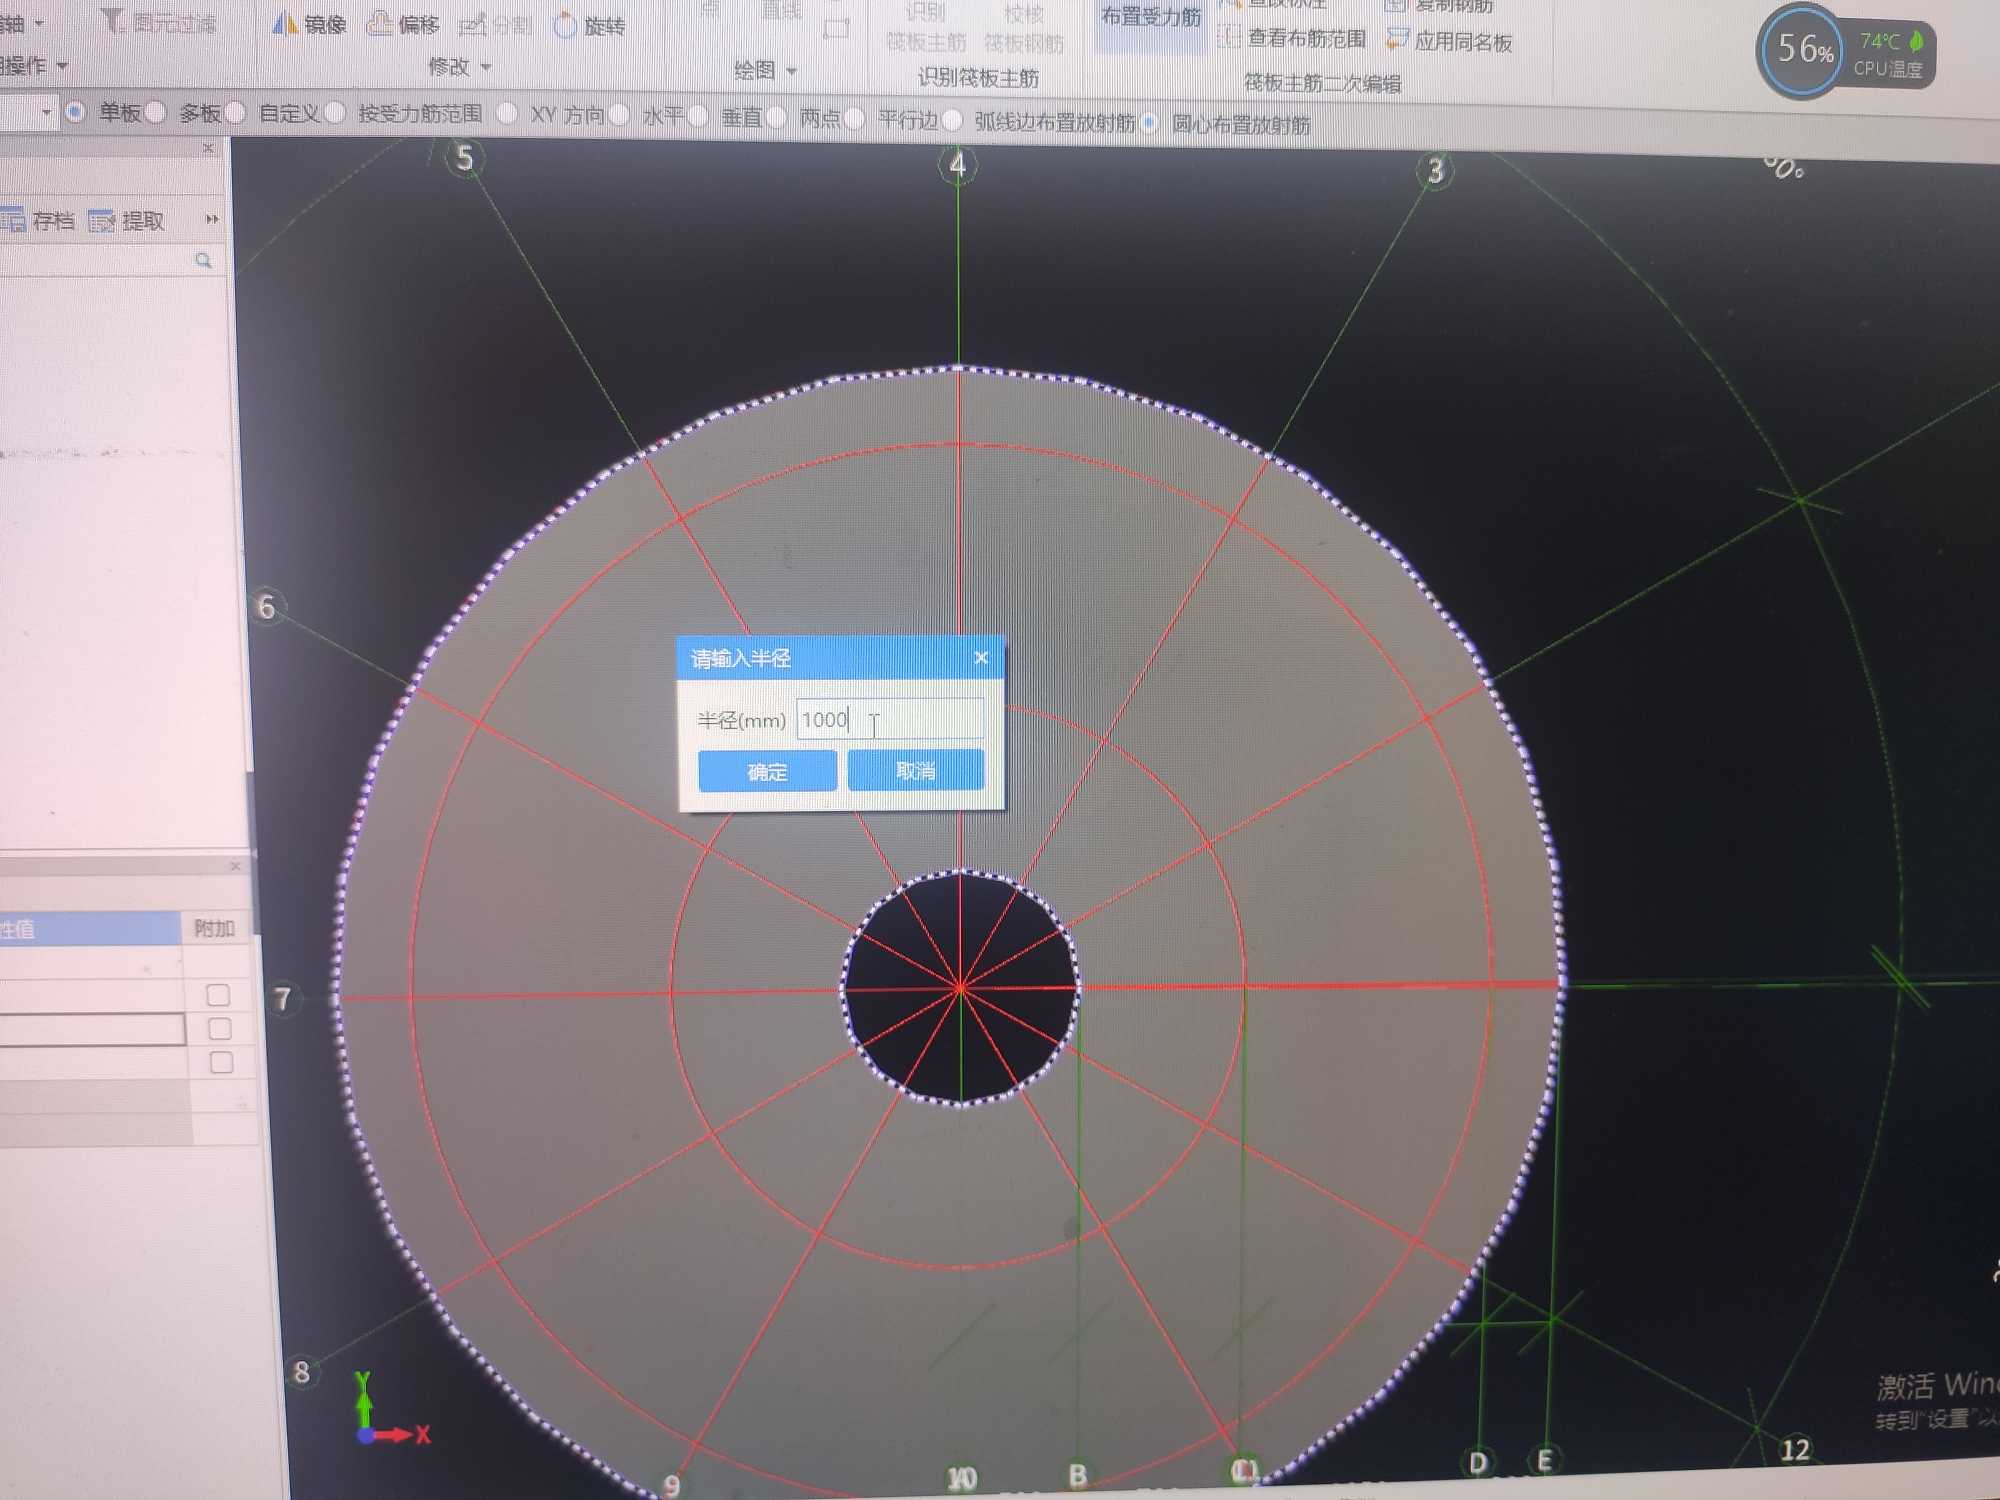
Task: Click the 半径(mm) input field
Action: coord(890,719)
